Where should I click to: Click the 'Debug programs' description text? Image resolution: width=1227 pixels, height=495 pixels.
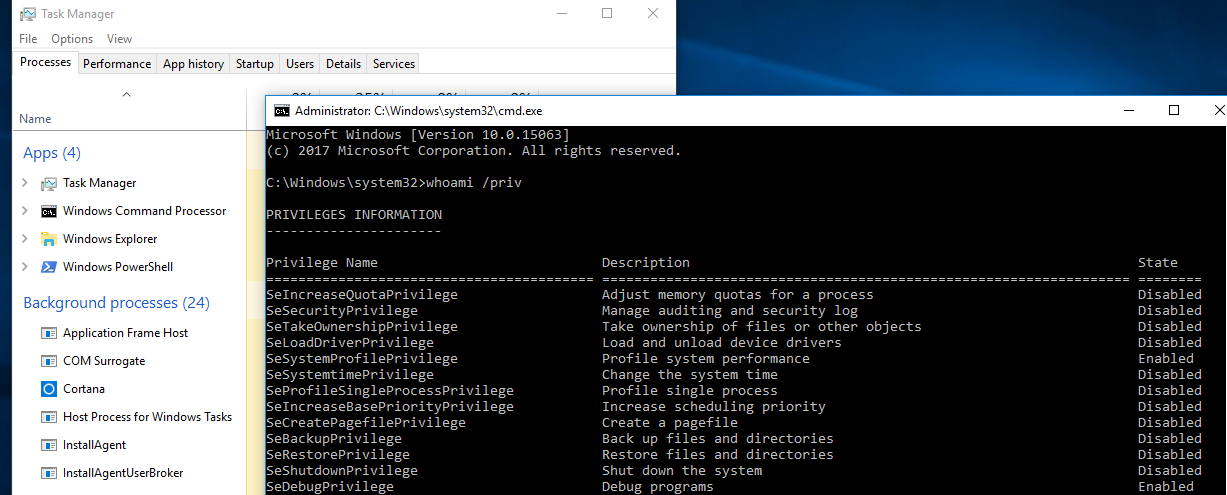pyautogui.click(x=658, y=487)
